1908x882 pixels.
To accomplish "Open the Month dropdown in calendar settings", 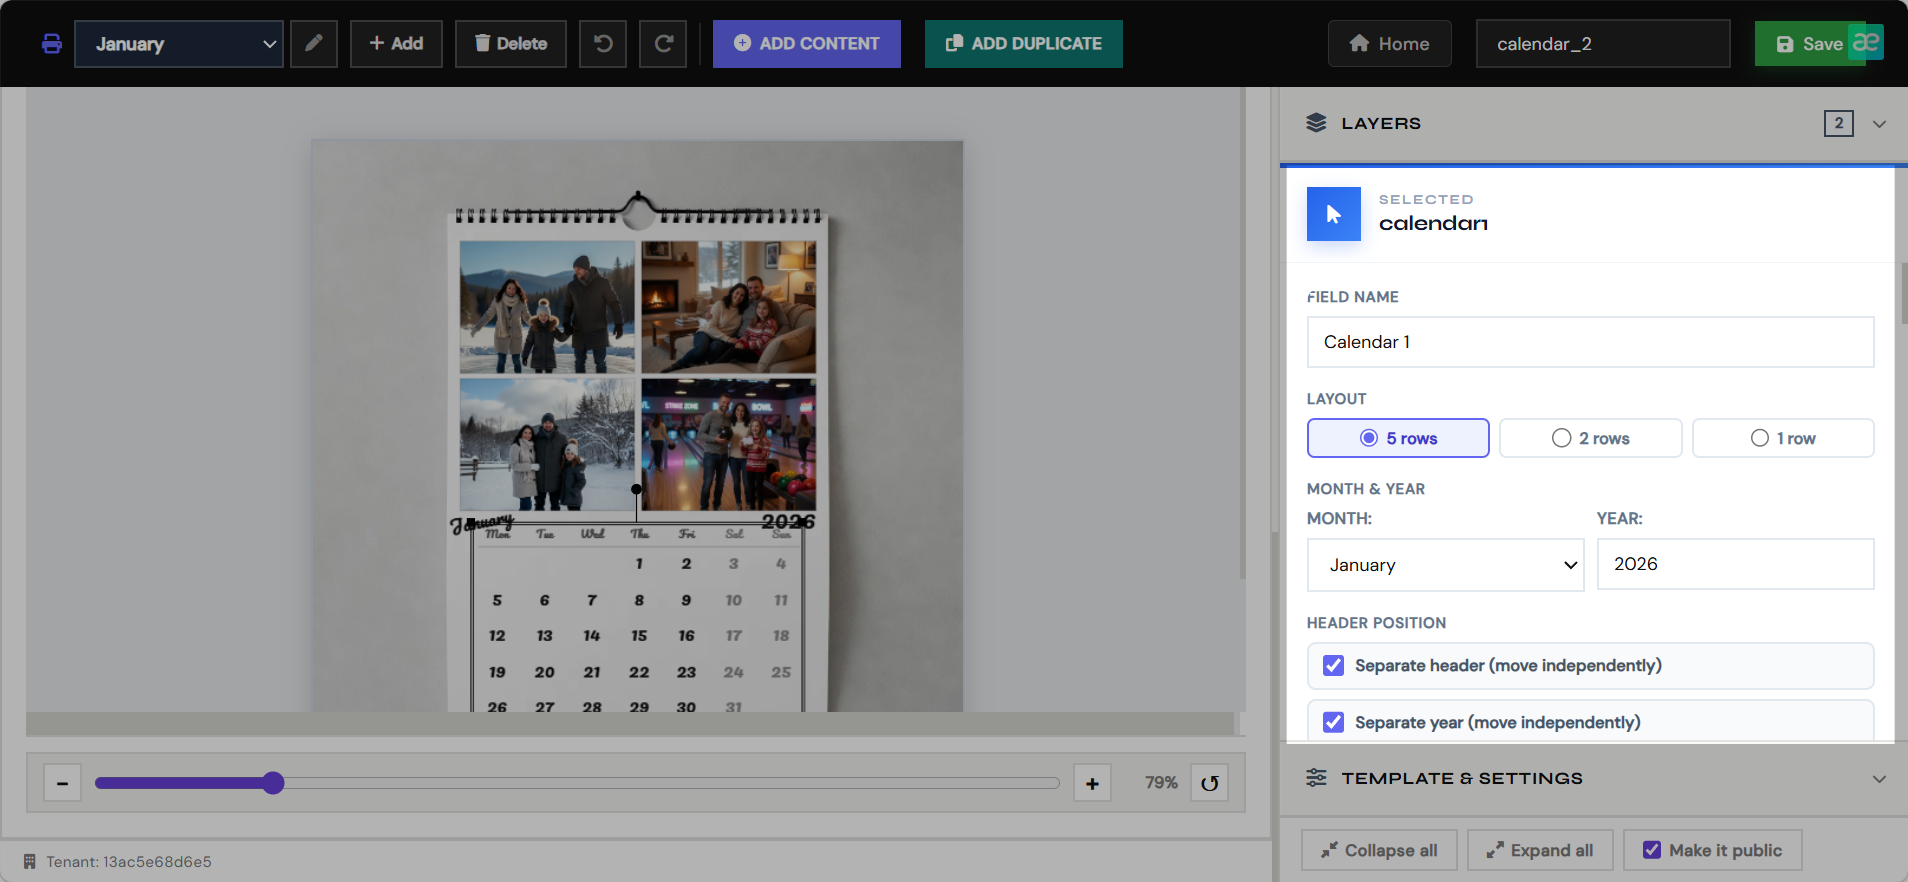I will (x=1445, y=565).
